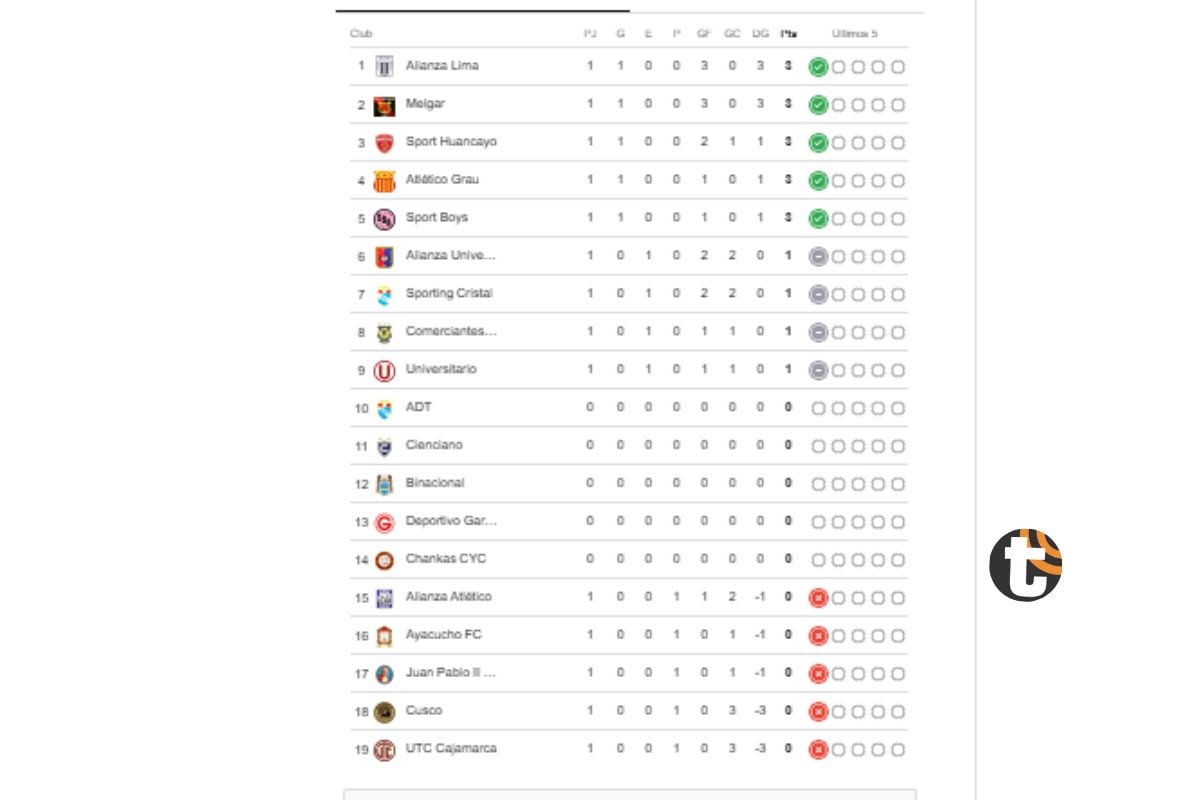Open the Ayacucho FC team link

(x=443, y=634)
